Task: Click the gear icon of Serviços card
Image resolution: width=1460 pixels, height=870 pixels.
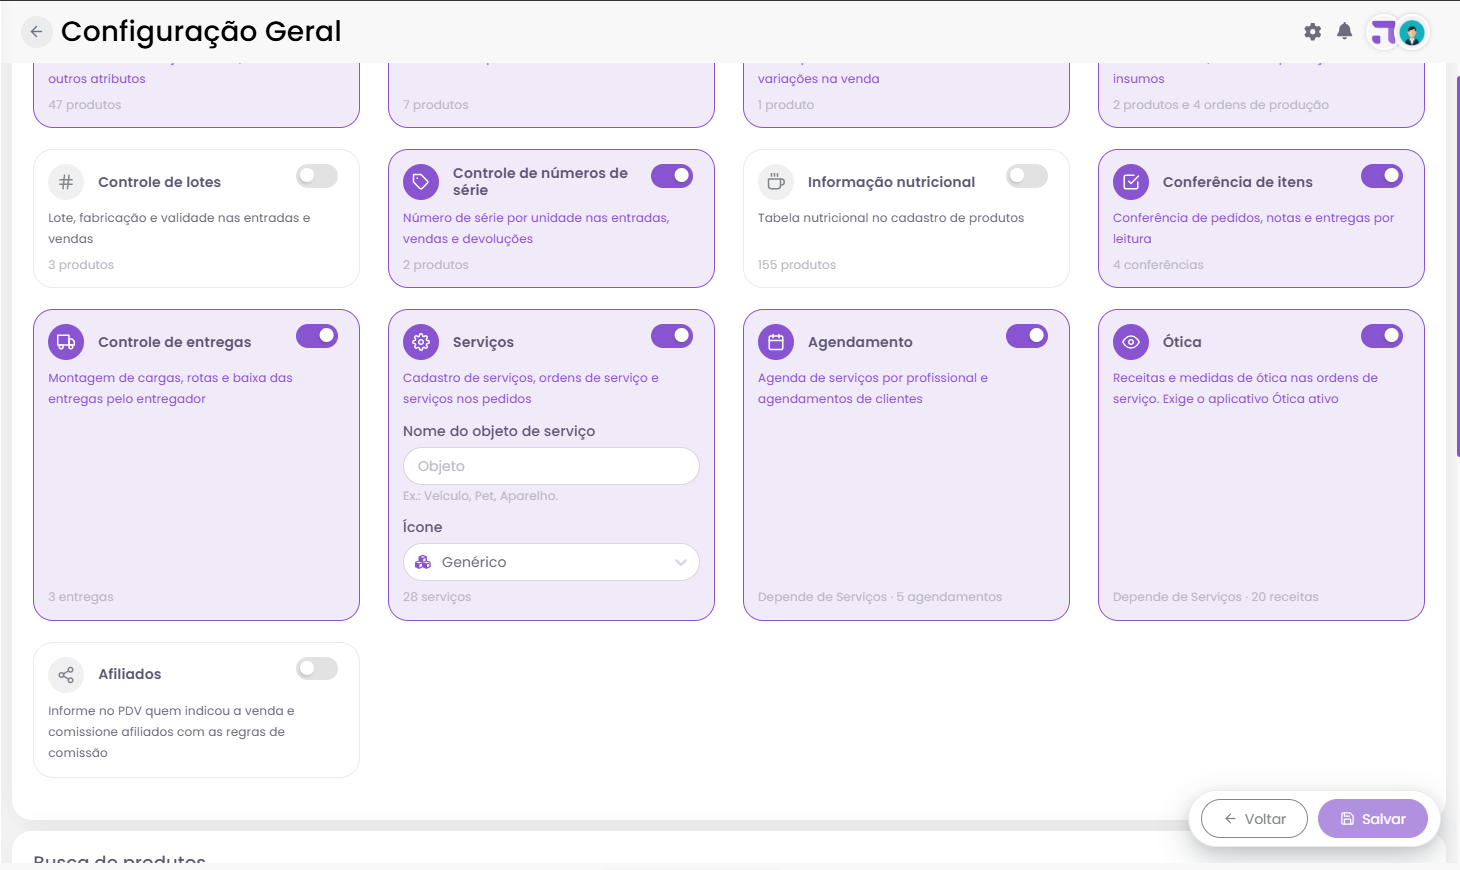Action: pos(421,342)
